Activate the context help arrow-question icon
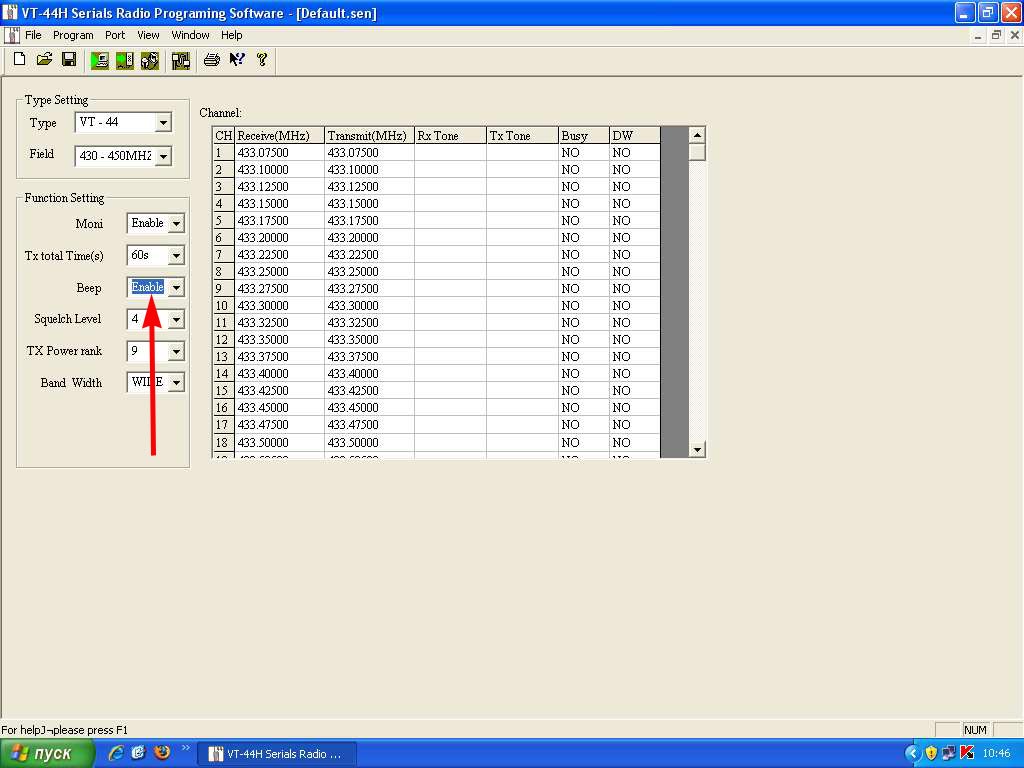Viewport: 1024px width, 768px height. (x=236, y=60)
